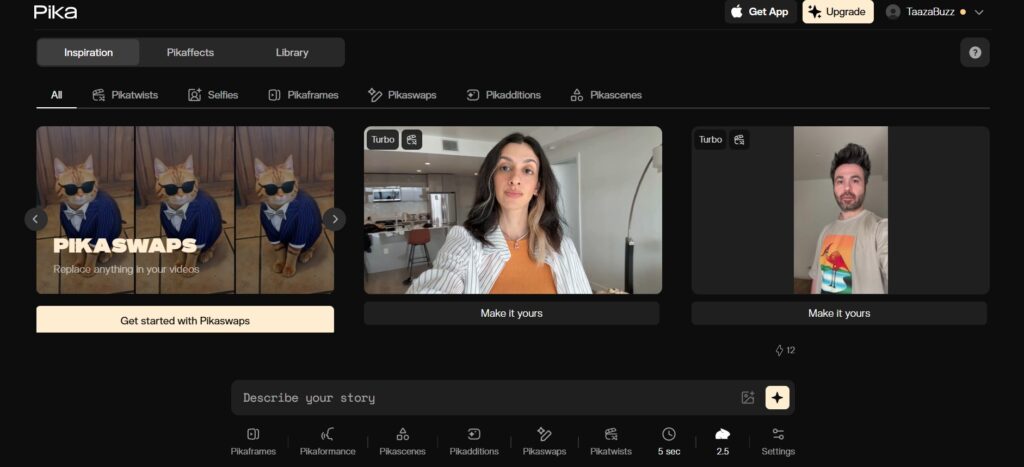Image resolution: width=1024 pixels, height=467 pixels.
Task: Open the Settings sliders option
Action: (x=778, y=442)
